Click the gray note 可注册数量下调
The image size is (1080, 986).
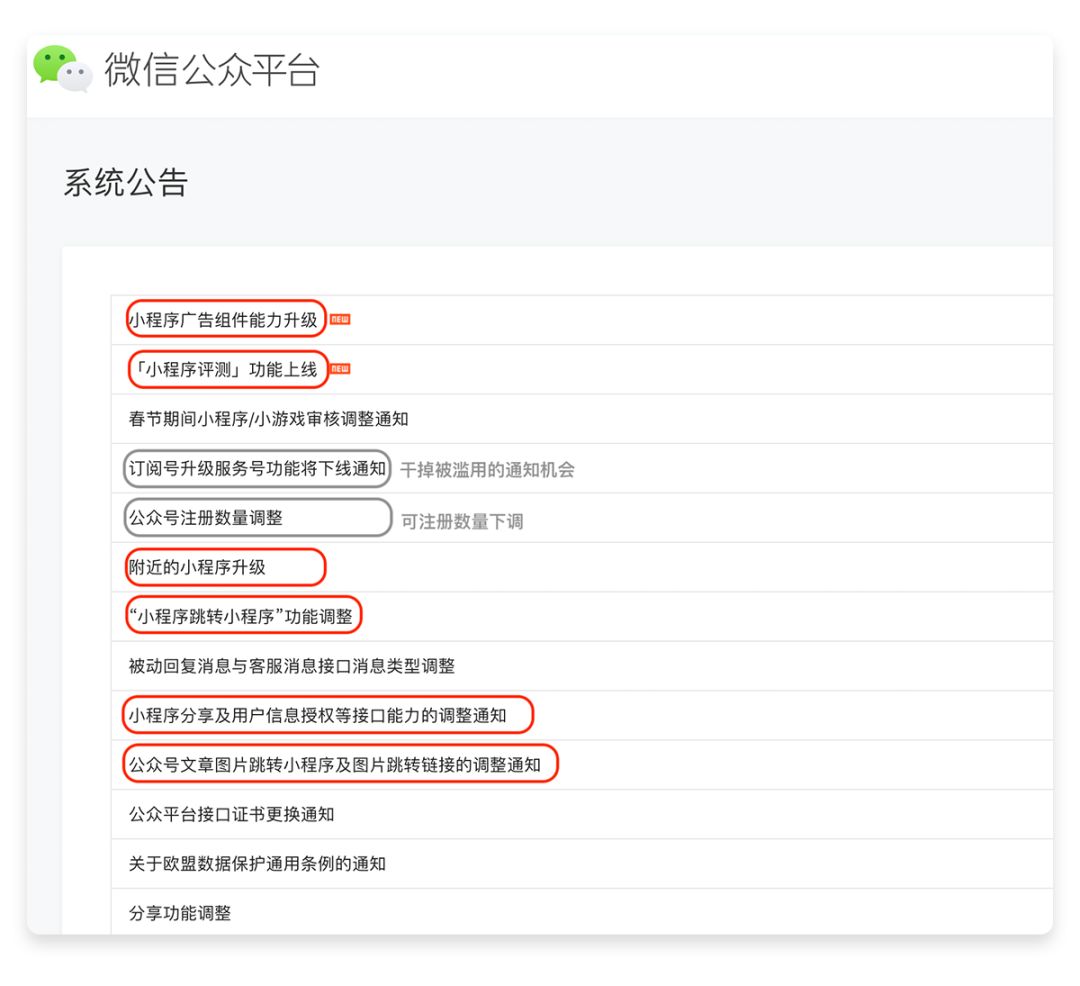coord(462,522)
